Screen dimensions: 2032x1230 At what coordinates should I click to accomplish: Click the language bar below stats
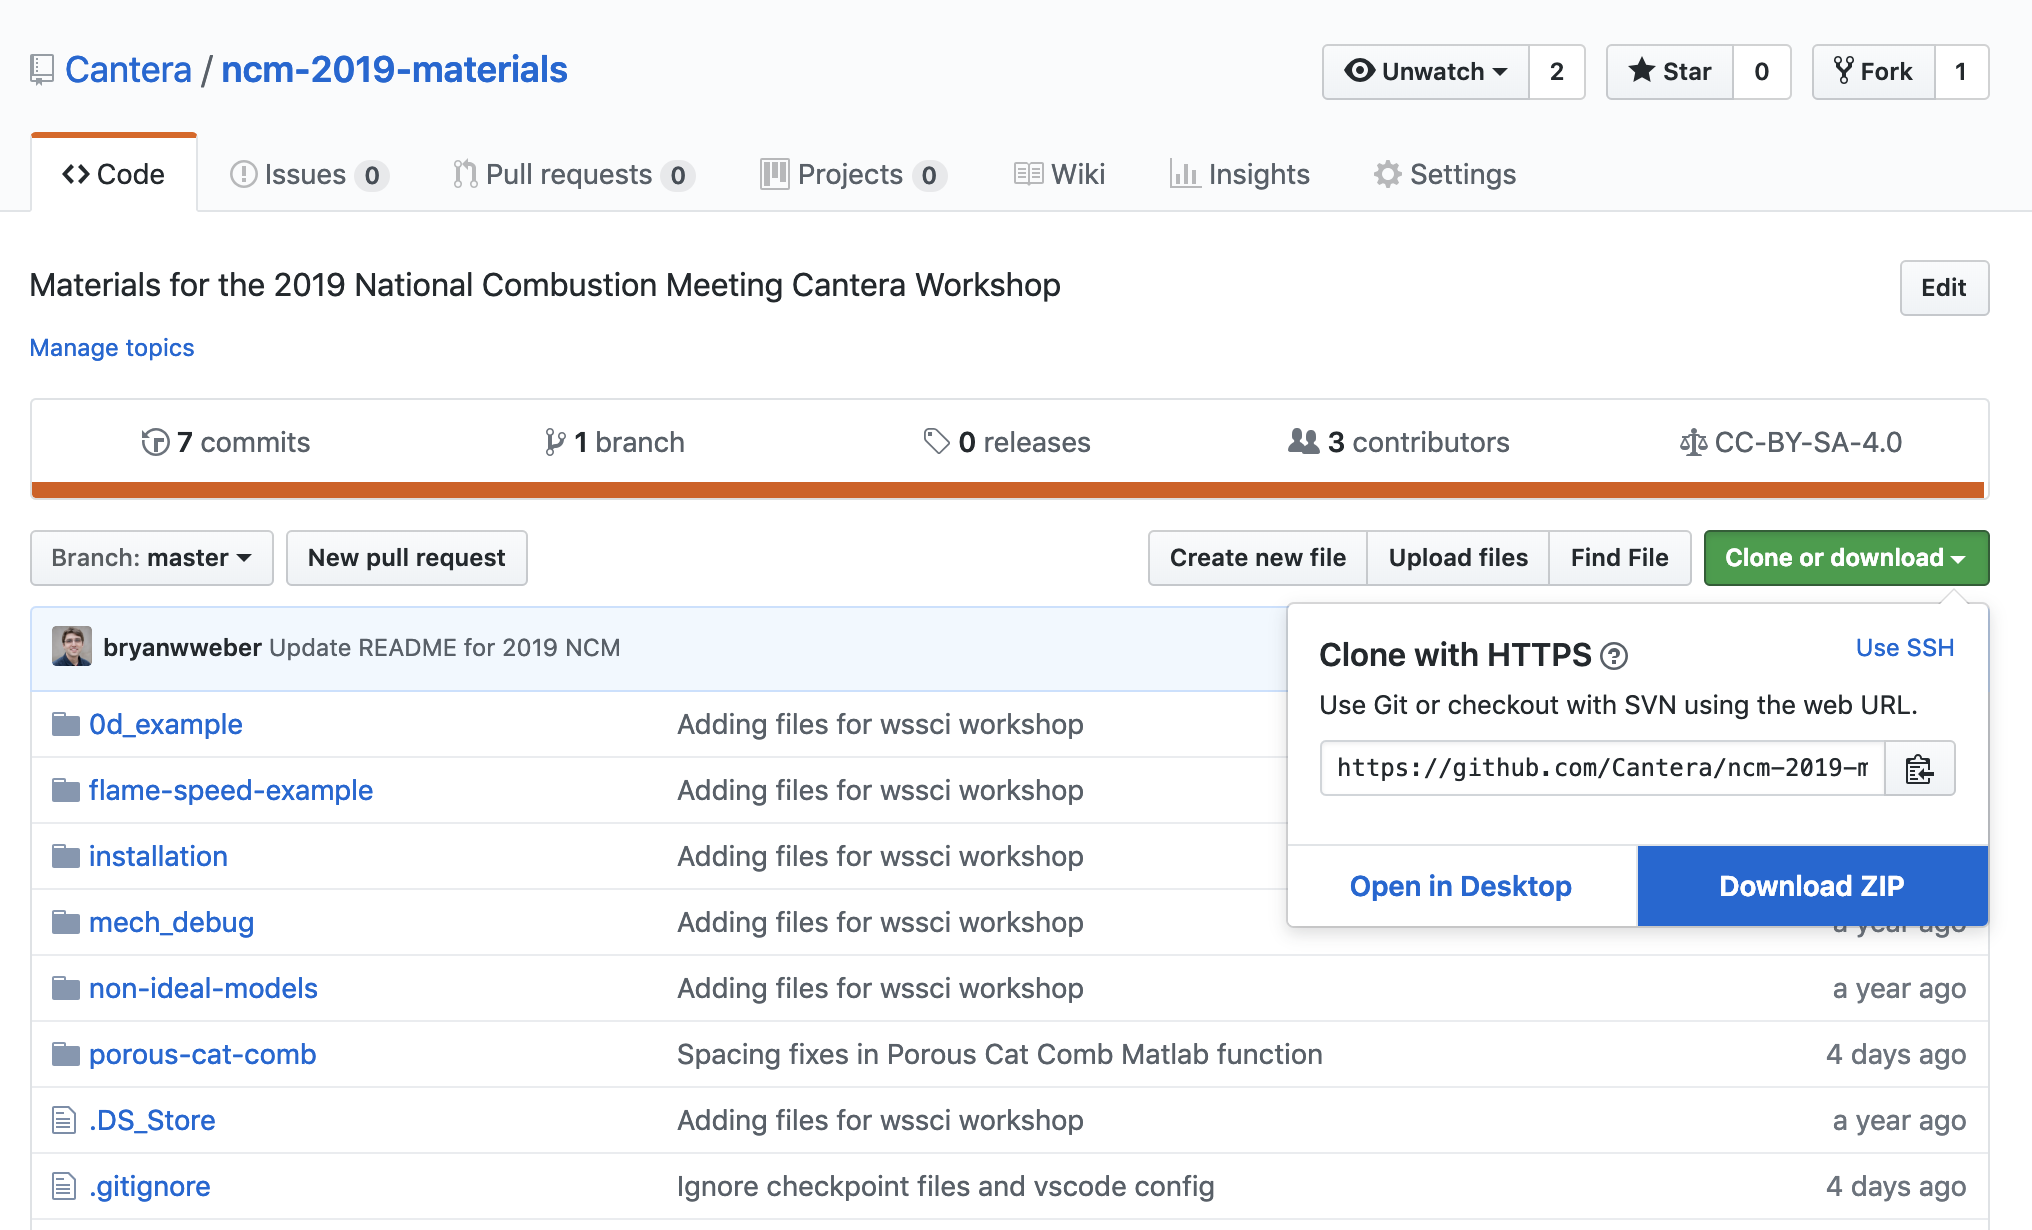(1008, 490)
